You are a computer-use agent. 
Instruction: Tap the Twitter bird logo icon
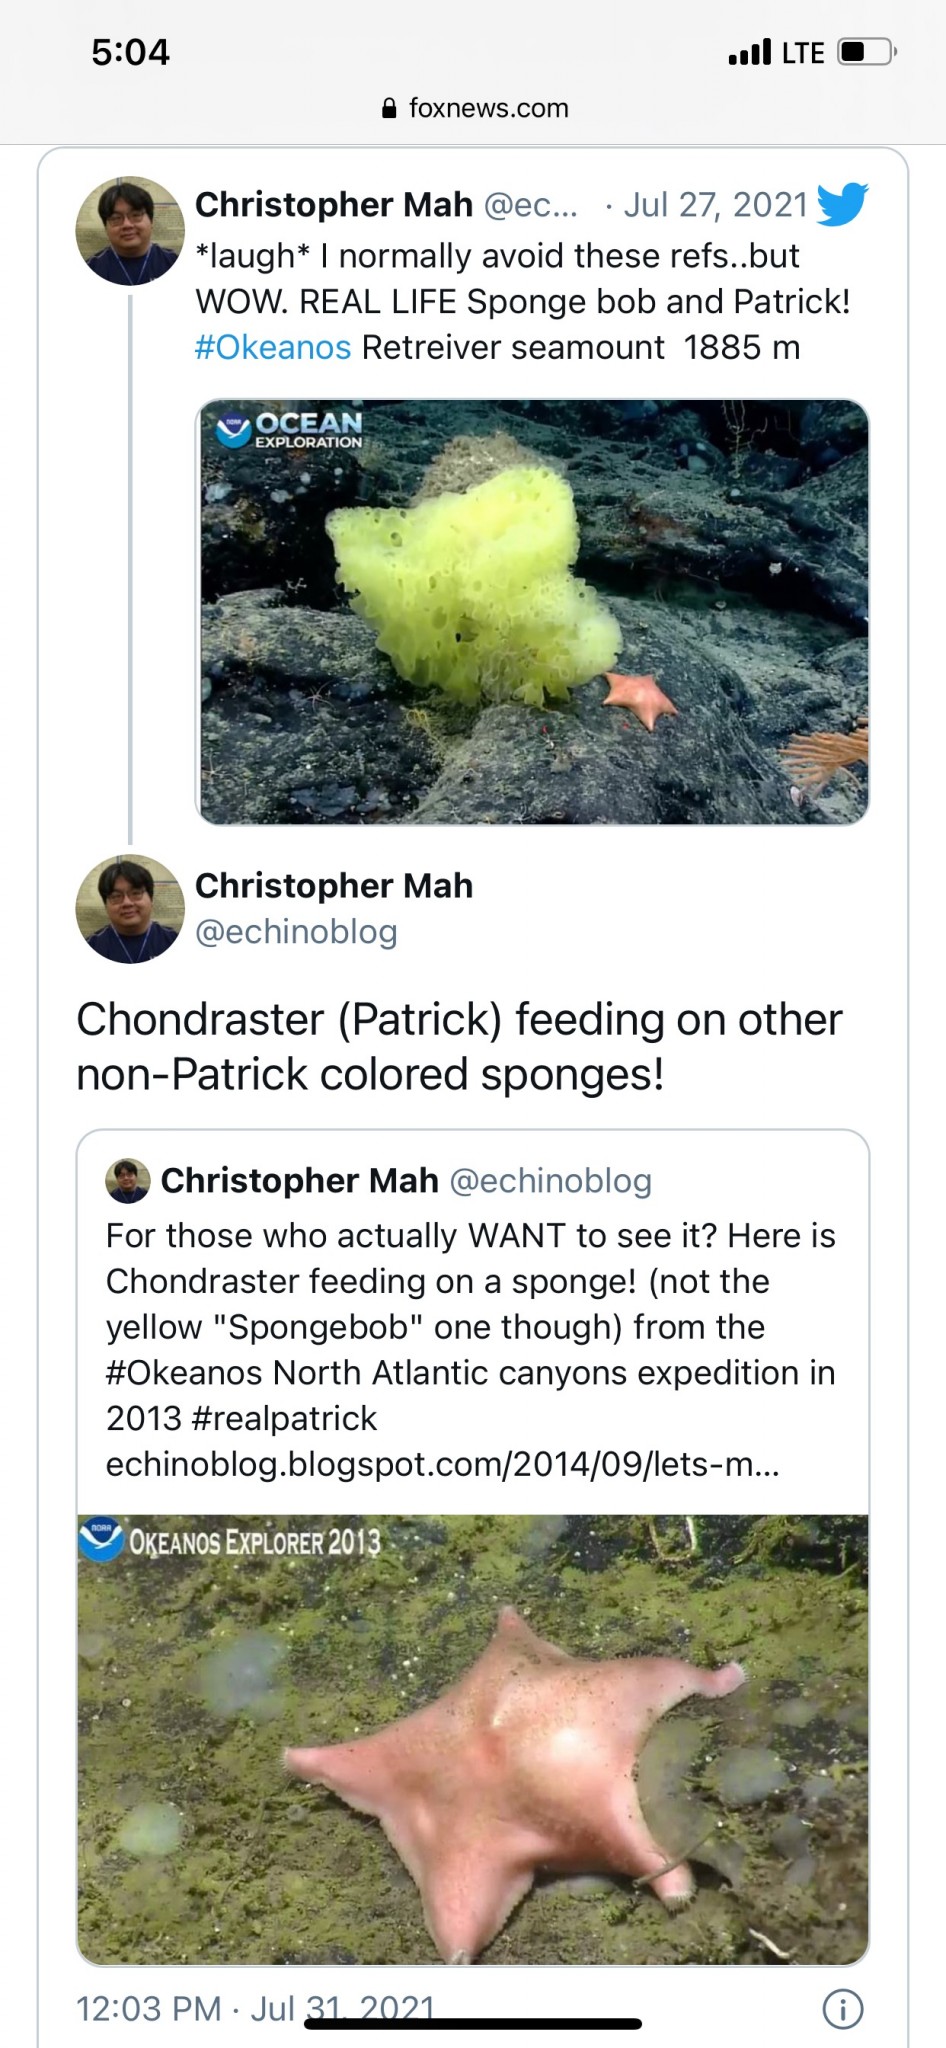pyautogui.click(x=842, y=204)
